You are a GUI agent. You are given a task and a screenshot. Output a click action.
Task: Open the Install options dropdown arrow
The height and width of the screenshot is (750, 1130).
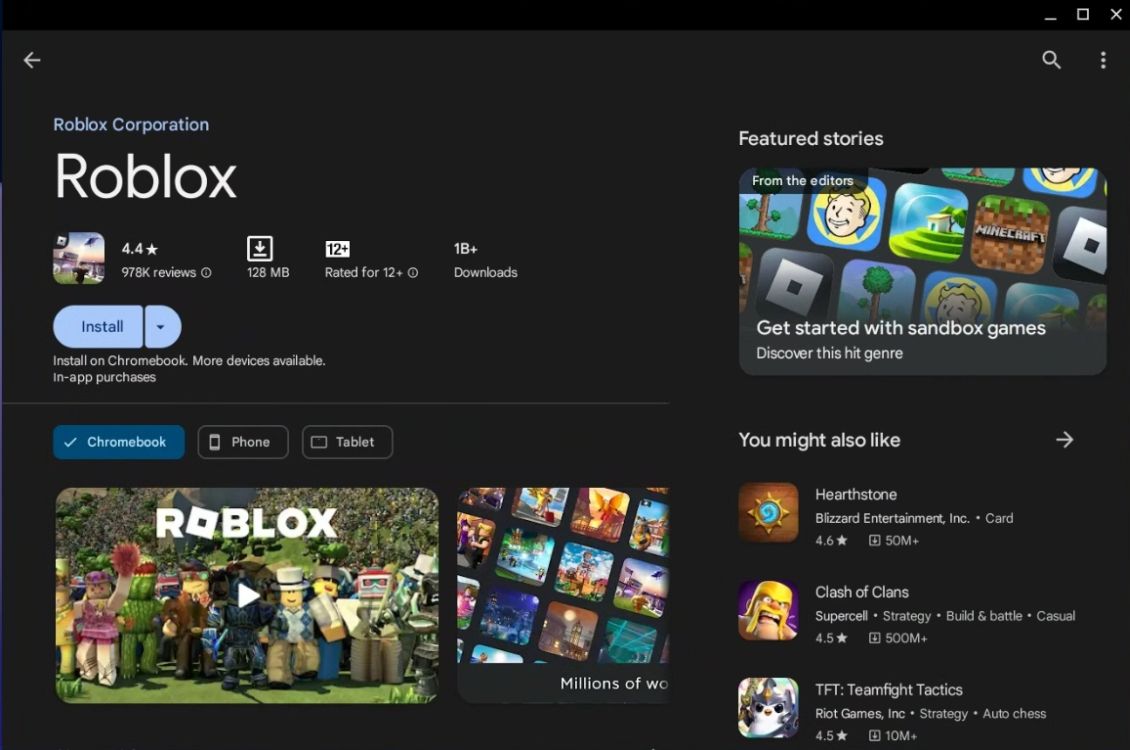tap(162, 326)
